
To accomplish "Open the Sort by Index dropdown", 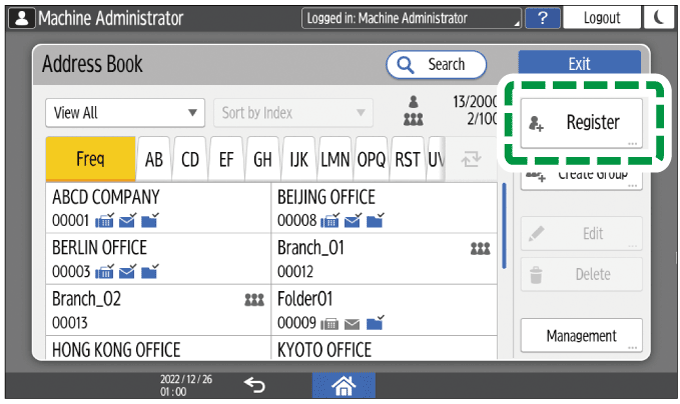I will click(292, 113).
